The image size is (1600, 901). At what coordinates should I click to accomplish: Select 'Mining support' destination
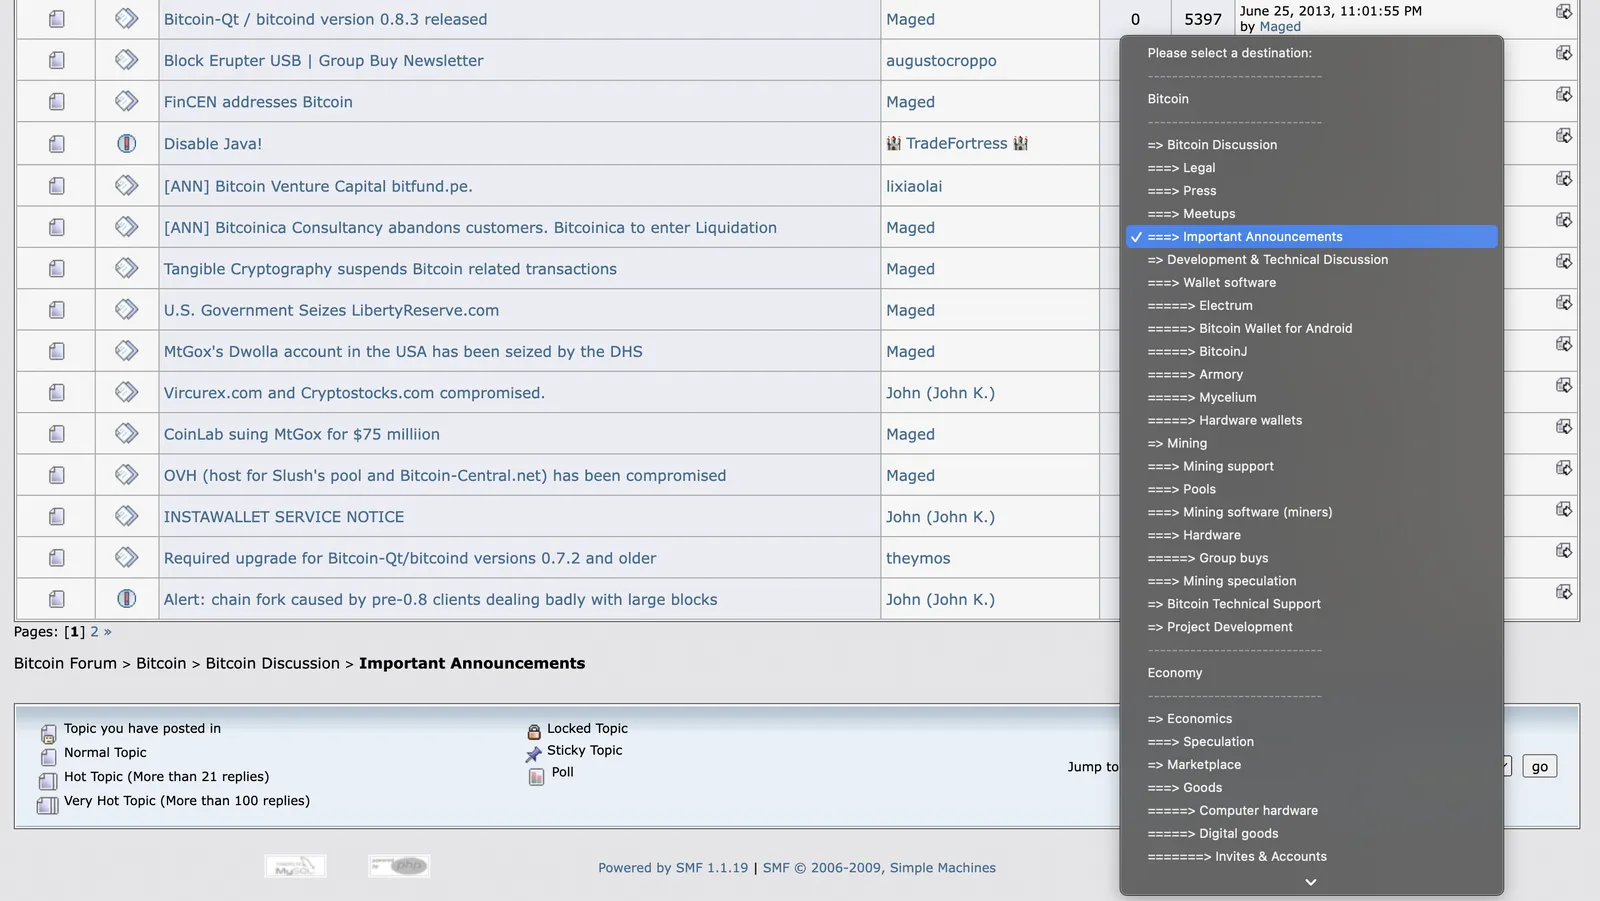pyautogui.click(x=1311, y=467)
